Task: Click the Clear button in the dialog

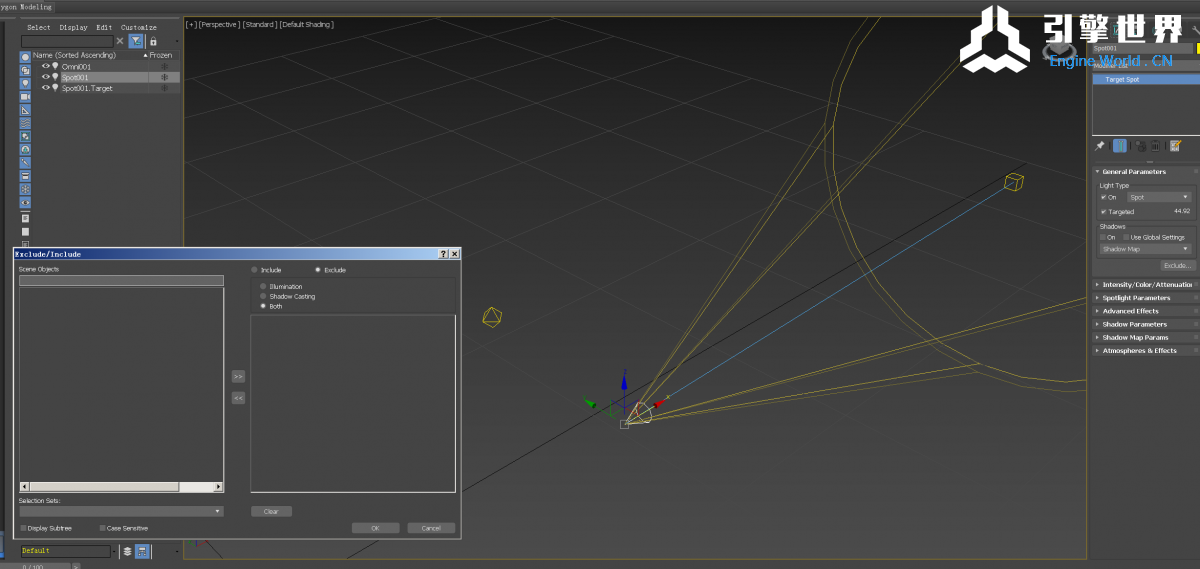Action: [271, 511]
